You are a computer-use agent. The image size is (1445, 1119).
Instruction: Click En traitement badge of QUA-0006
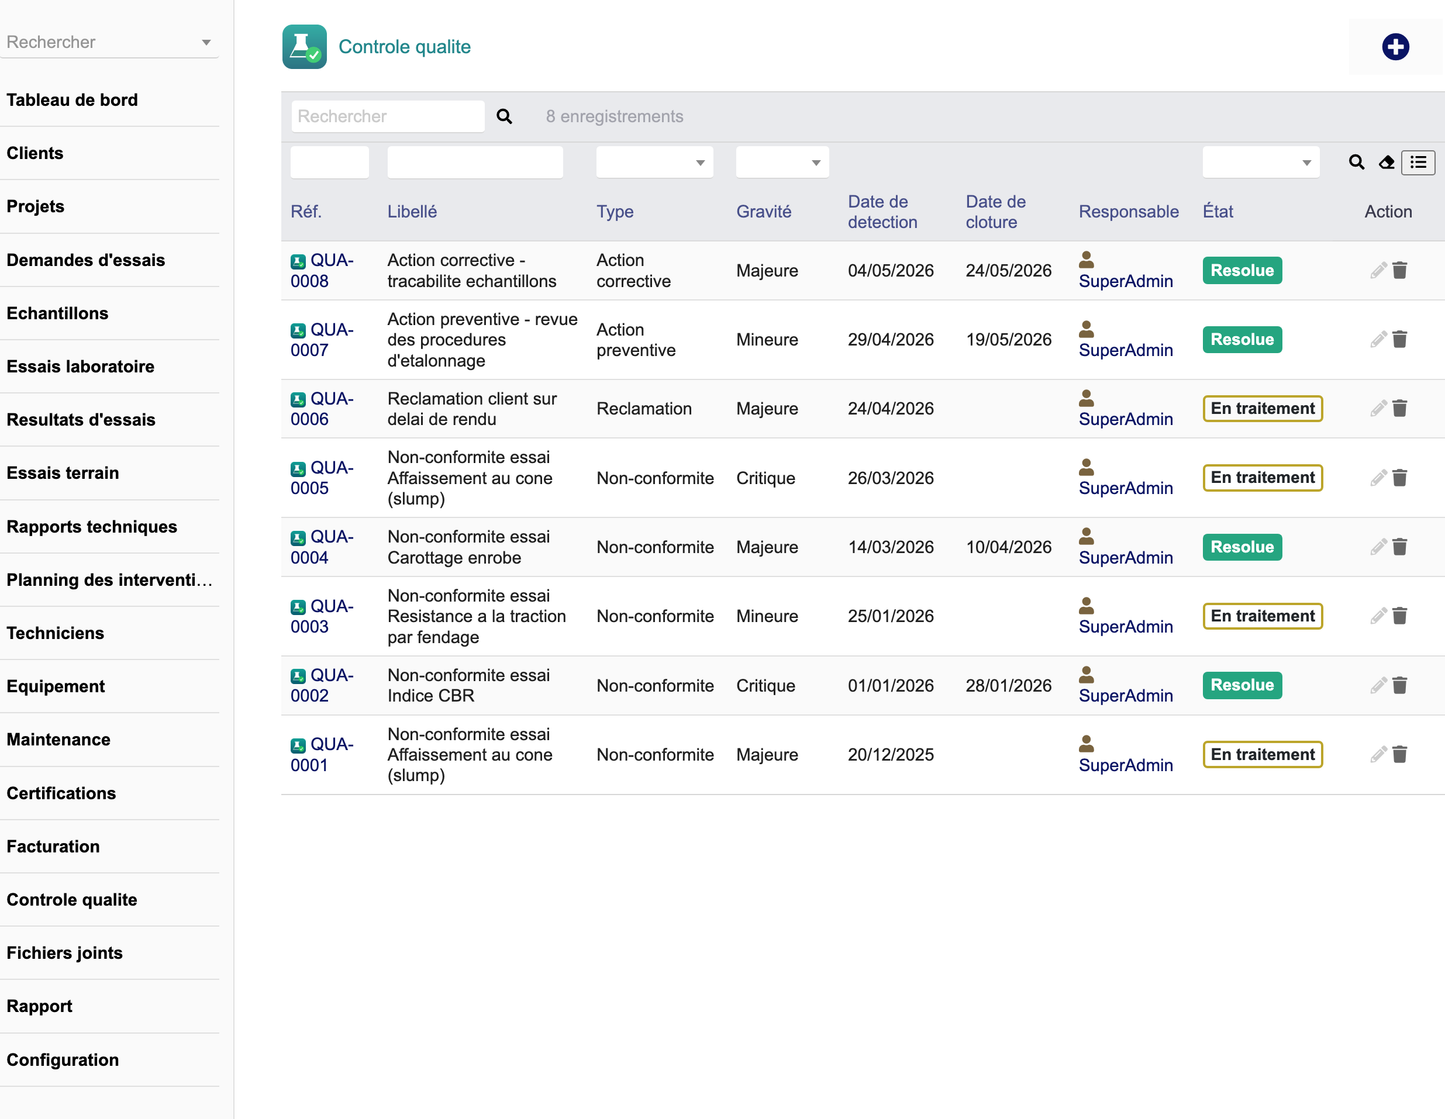pos(1262,408)
